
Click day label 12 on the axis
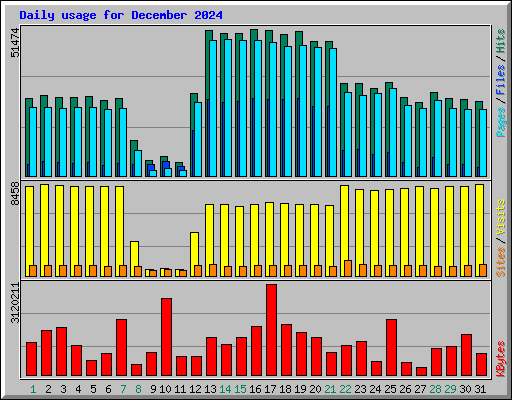pyautogui.click(x=195, y=389)
